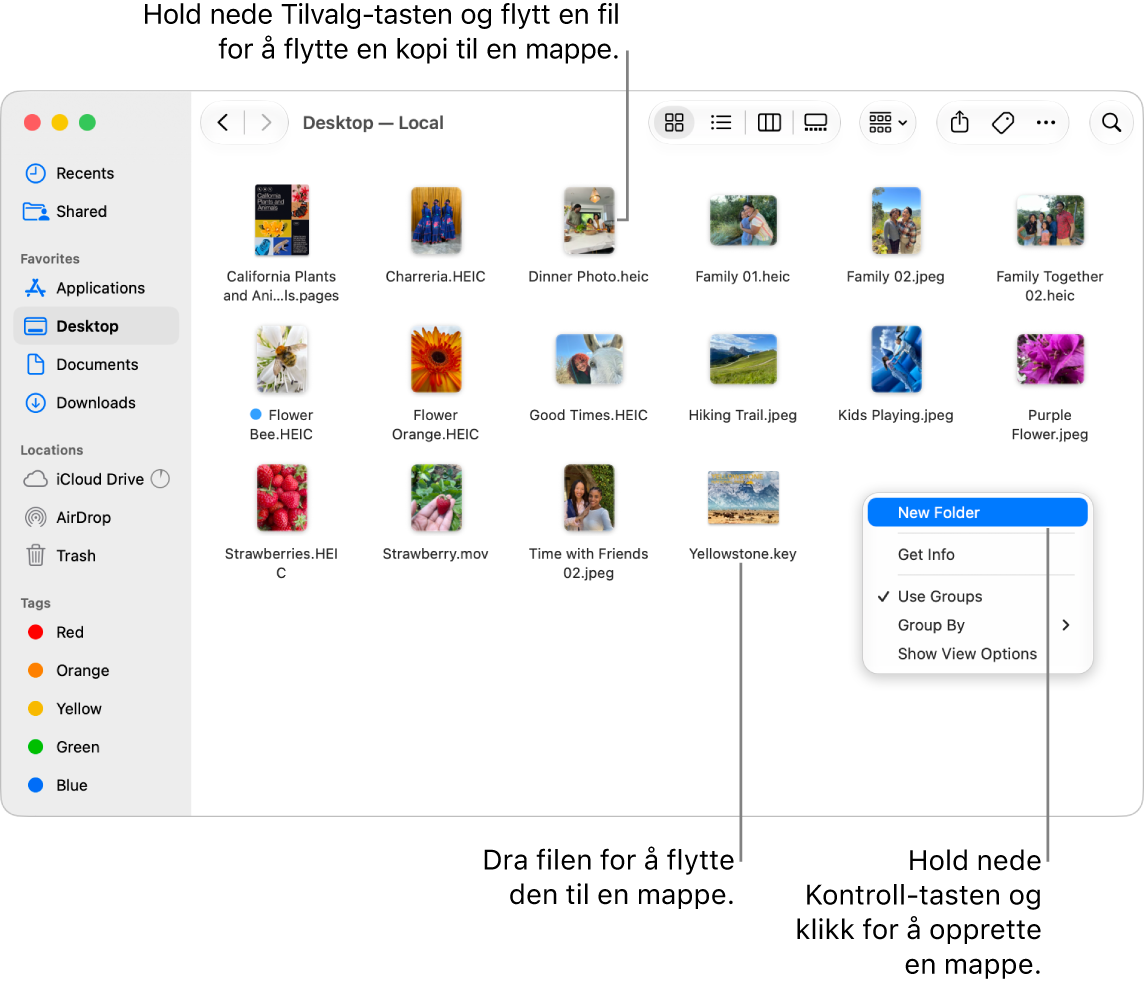Choose New Folder from context menu
The image size is (1144, 987).
pyautogui.click(x=978, y=512)
